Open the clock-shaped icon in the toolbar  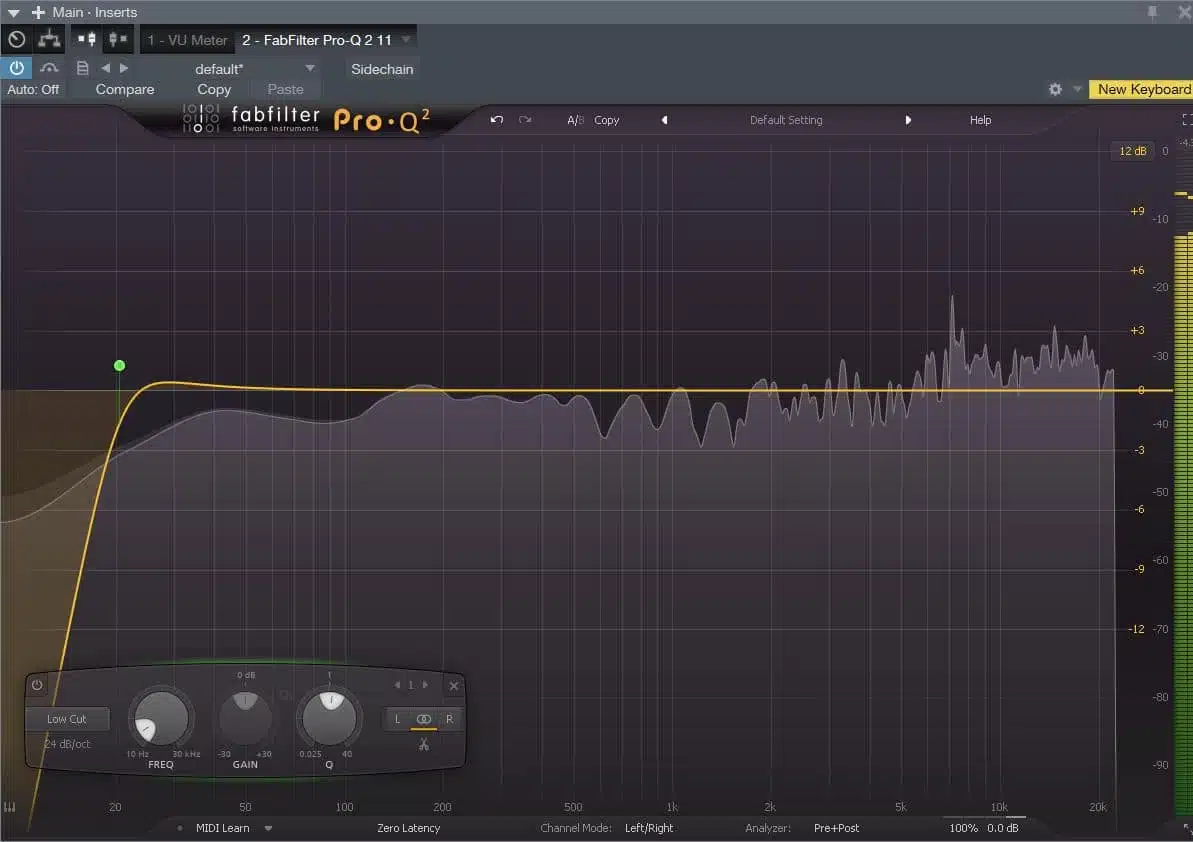17,40
